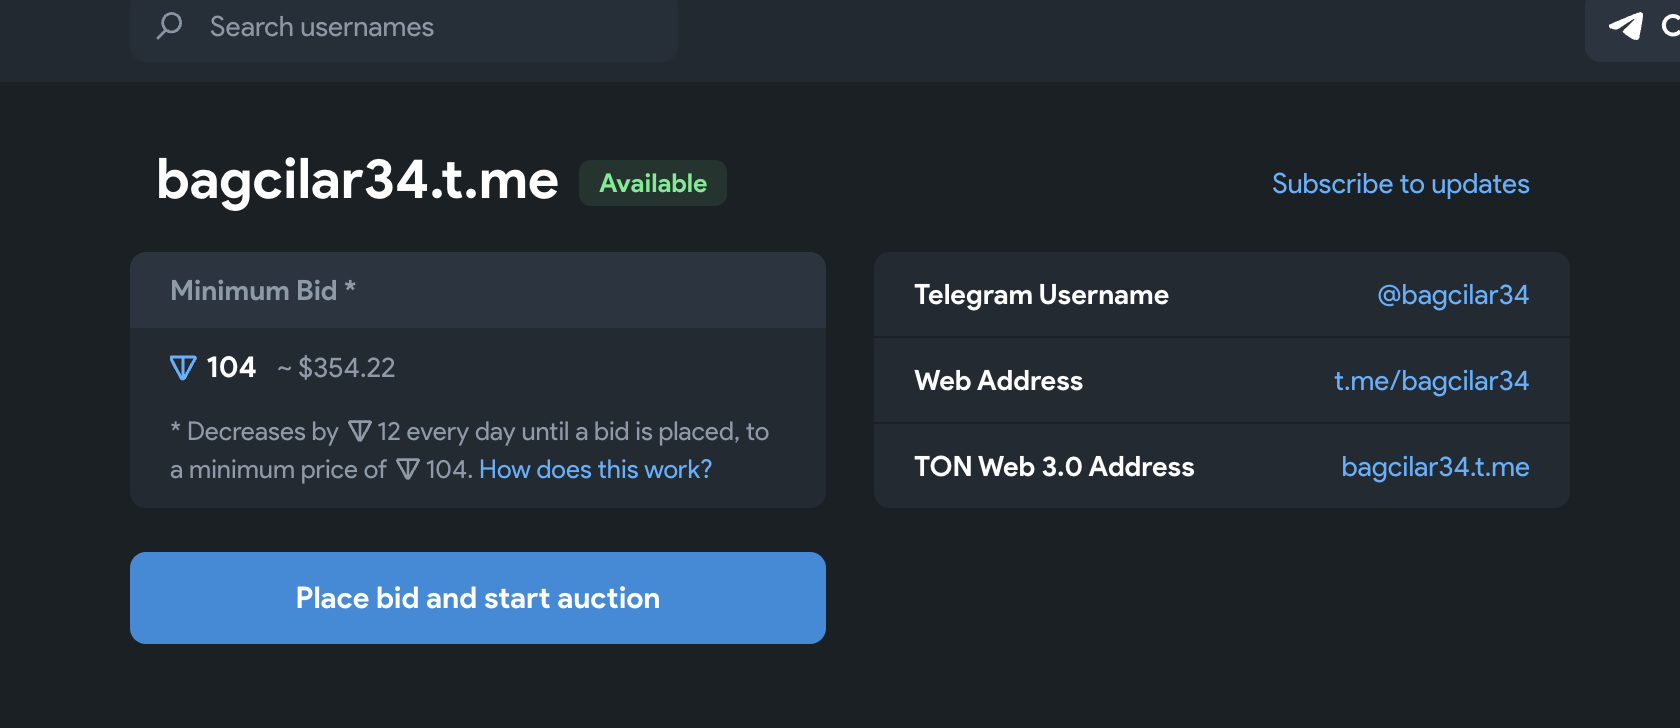The height and width of the screenshot is (728, 1680).
Task: Click the Telegram Username row label
Action: [1041, 295]
